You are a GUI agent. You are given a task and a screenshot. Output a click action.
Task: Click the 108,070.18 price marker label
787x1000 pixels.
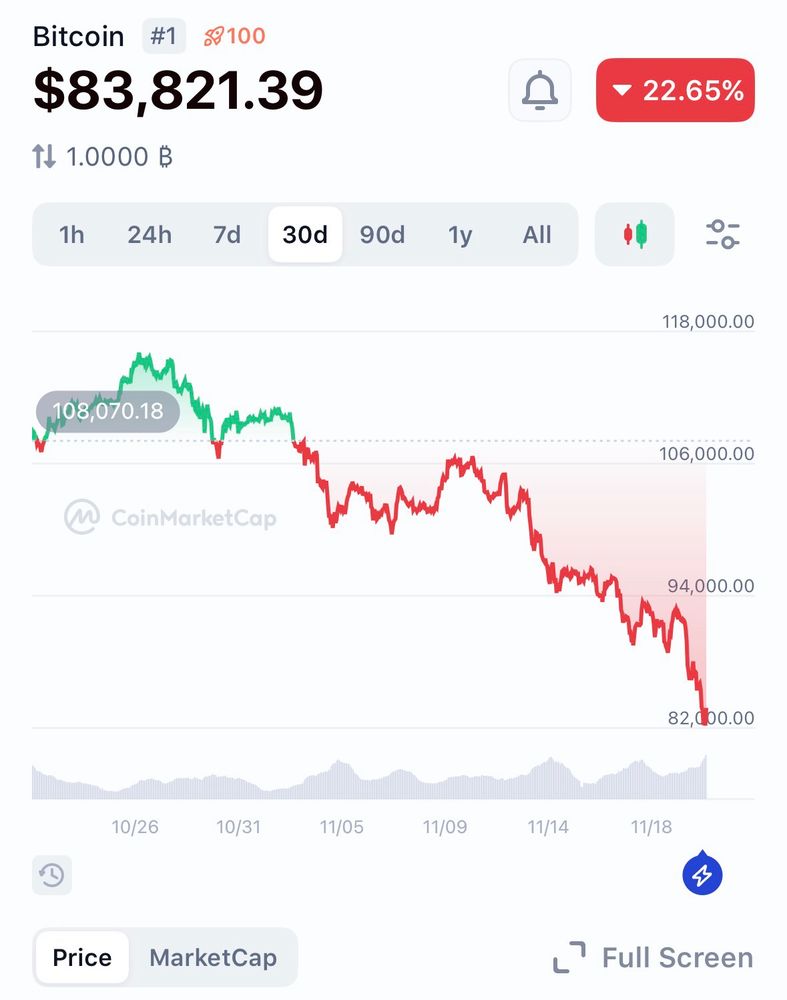(107, 411)
